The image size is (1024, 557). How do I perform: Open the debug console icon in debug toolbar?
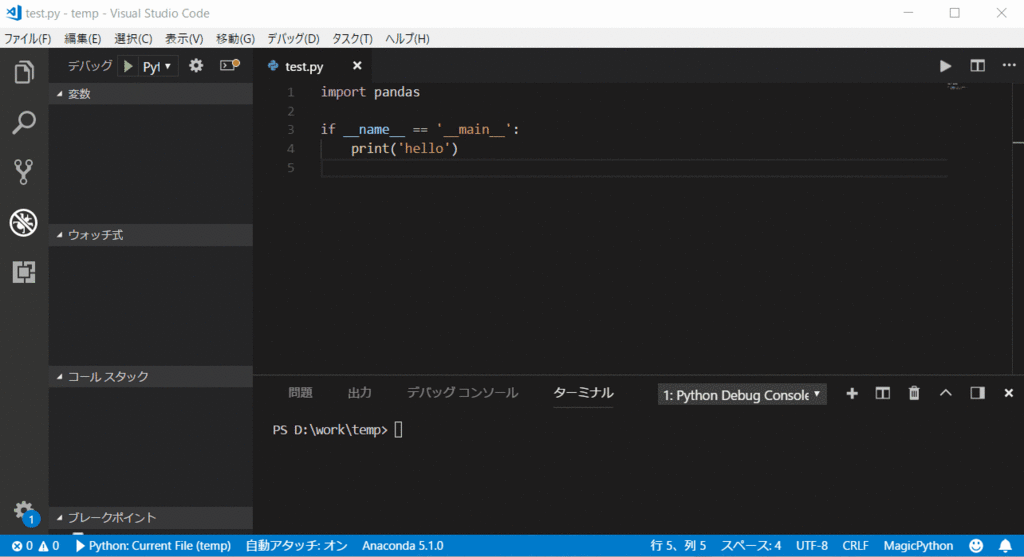coord(229,65)
